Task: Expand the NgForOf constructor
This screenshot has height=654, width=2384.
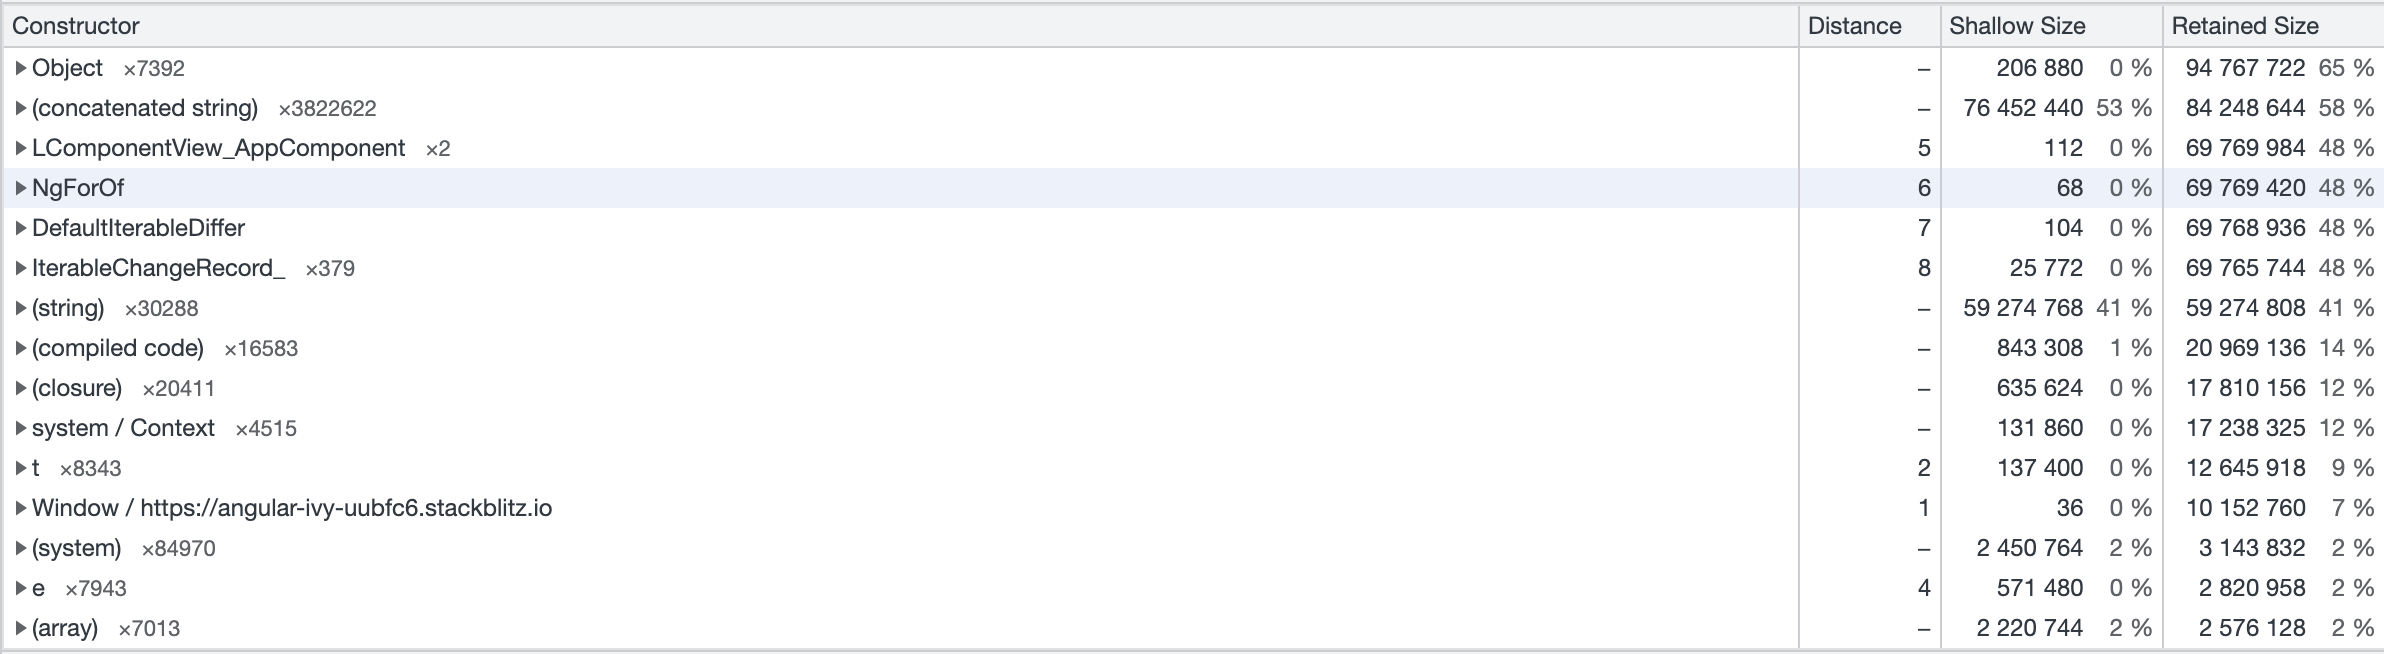Action: tap(21, 188)
